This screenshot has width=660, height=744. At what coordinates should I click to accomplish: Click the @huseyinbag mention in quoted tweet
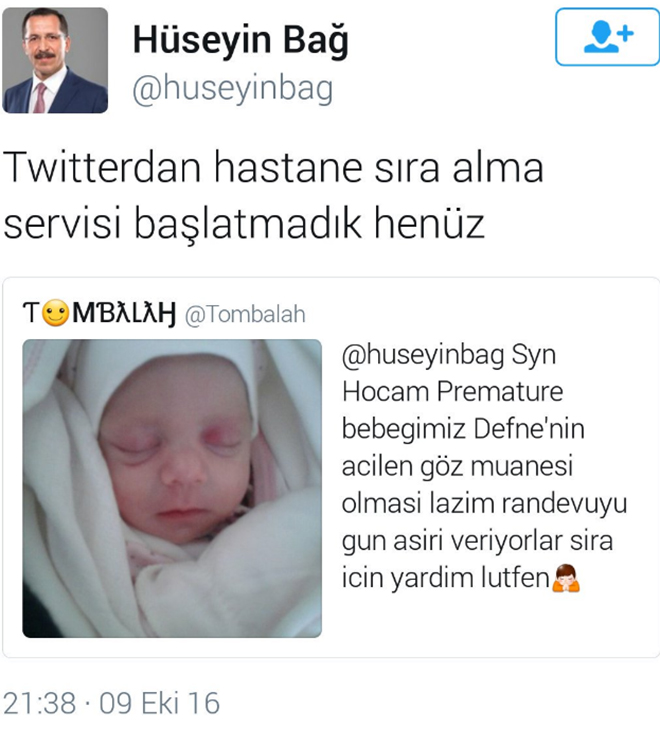click(x=423, y=355)
